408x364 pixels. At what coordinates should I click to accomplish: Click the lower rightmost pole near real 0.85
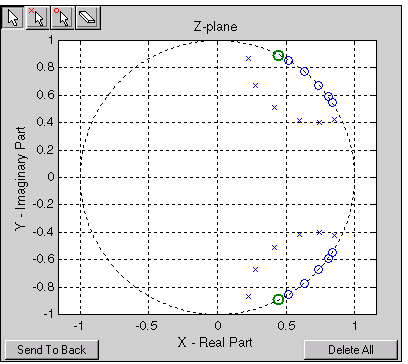pos(334,235)
